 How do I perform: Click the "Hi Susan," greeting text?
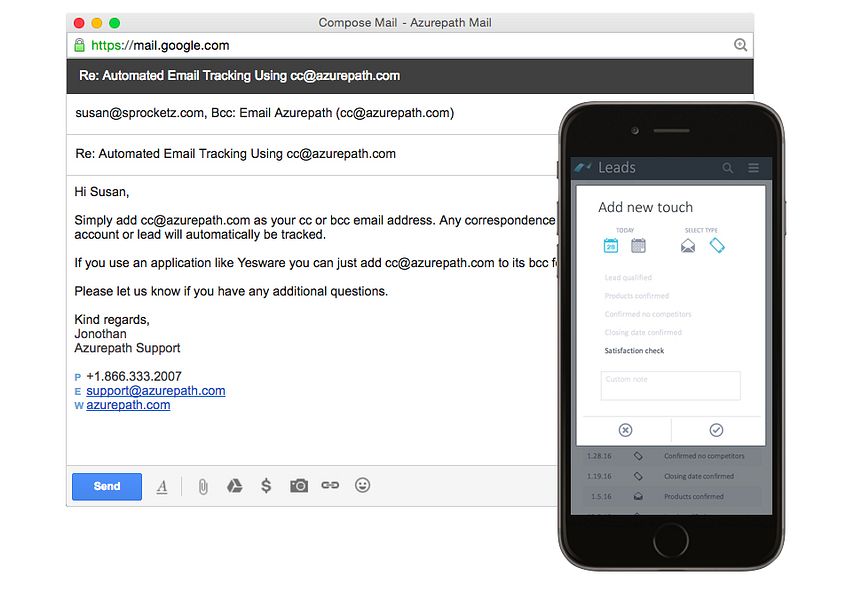[x=102, y=192]
